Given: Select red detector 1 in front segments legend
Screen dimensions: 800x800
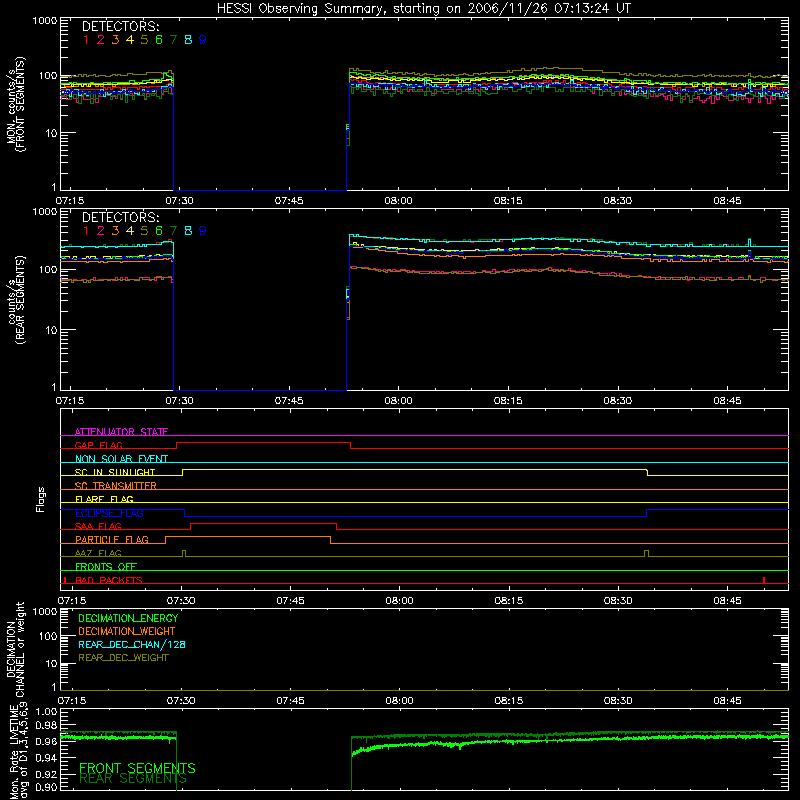Looking at the screenshot, I should click(x=86, y=40).
